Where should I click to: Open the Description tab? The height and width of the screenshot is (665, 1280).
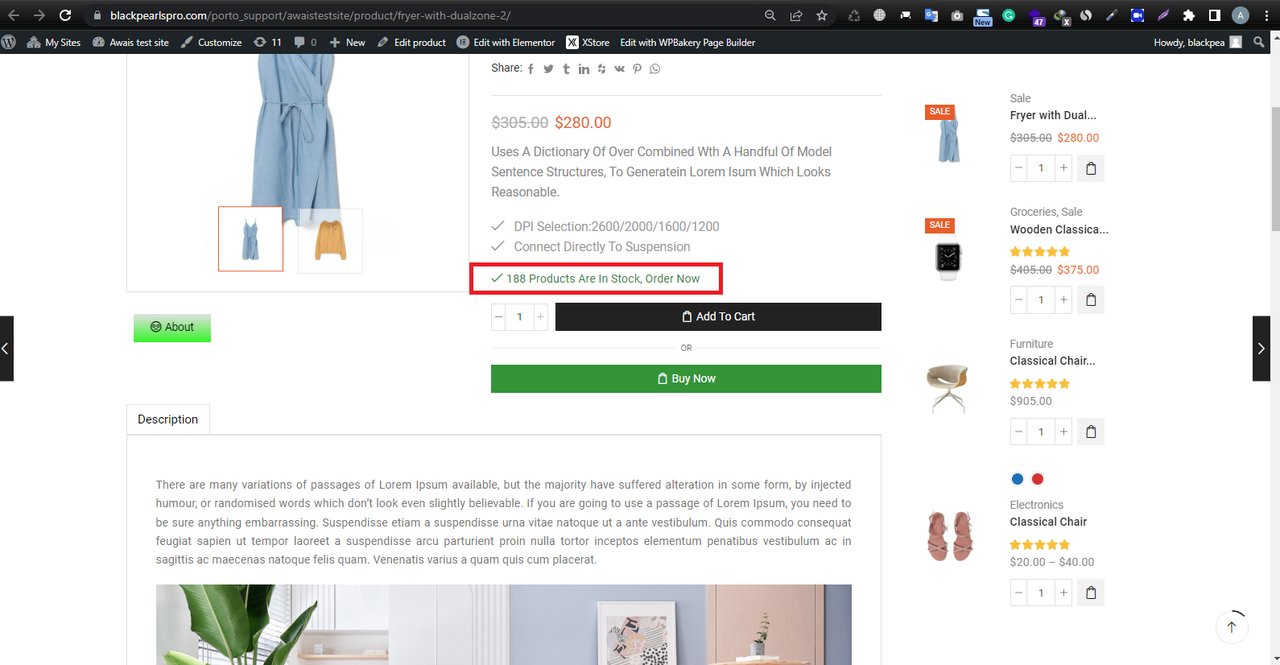168,419
